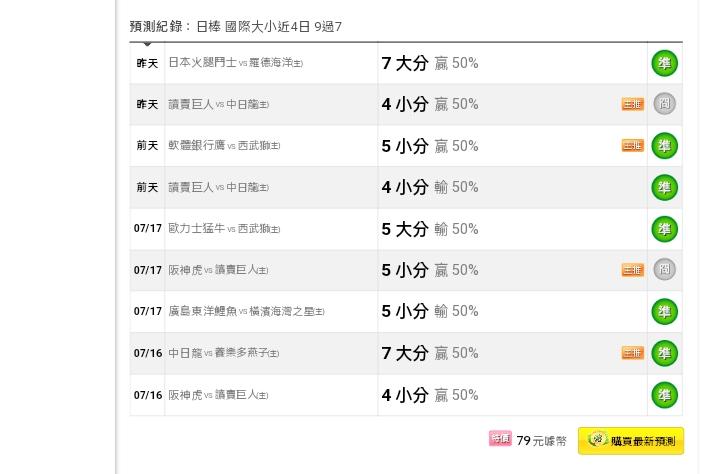This screenshot has height=474, width=720.
Task: Click 購買最新預測 yellow button
Action: pos(631,441)
